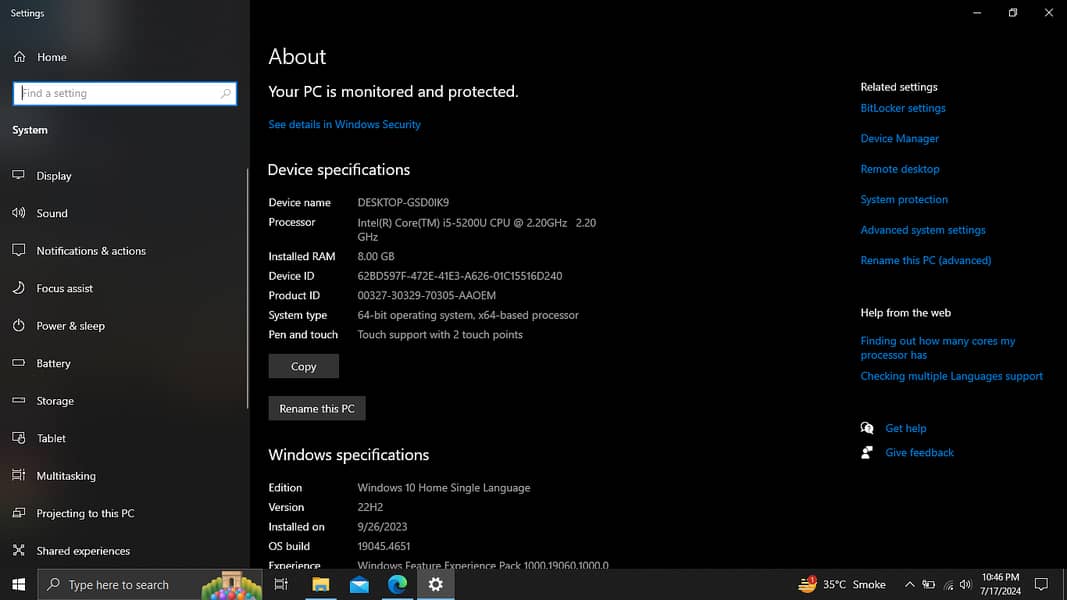Screen dimensions: 1067x600
Task: Open Focus assist moon icon
Action: coord(18,288)
